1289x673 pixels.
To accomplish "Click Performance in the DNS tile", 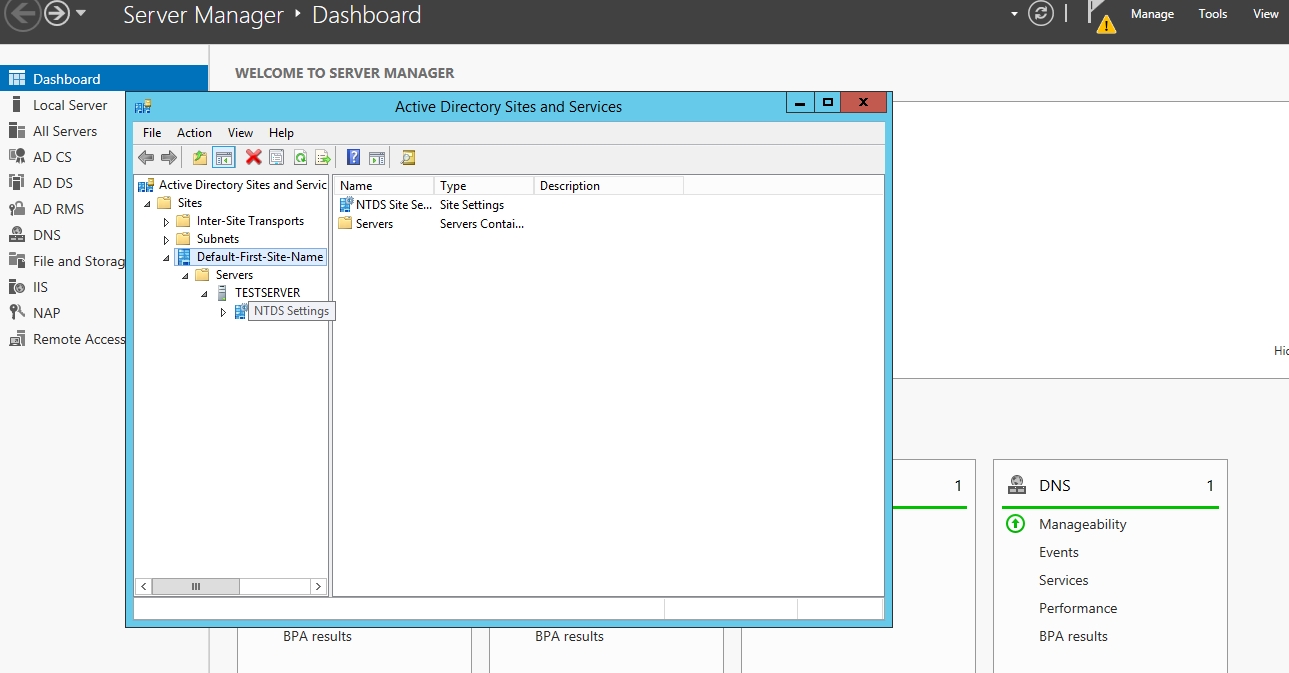I will [1078, 608].
